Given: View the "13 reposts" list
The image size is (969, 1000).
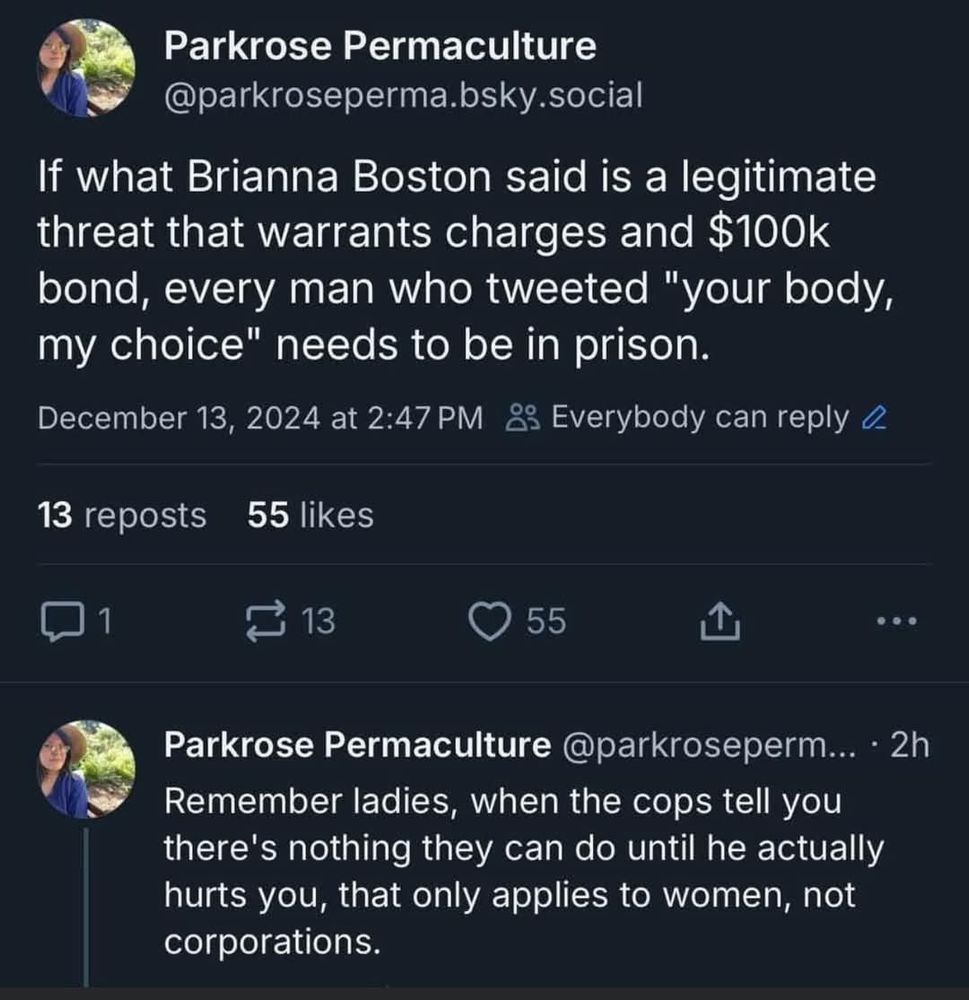Looking at the screenshot, I should coord(122,515).
